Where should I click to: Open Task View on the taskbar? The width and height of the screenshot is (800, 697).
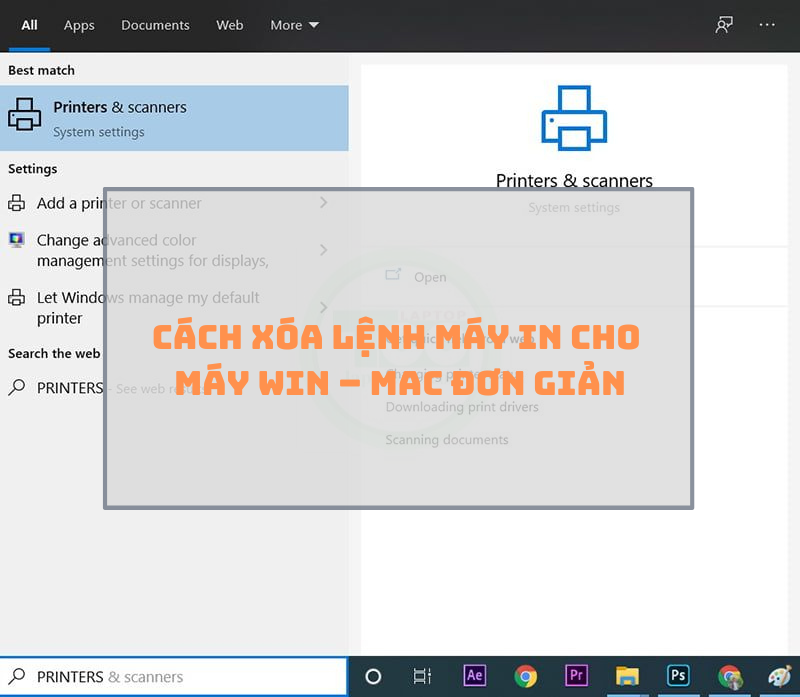(422, 676)
